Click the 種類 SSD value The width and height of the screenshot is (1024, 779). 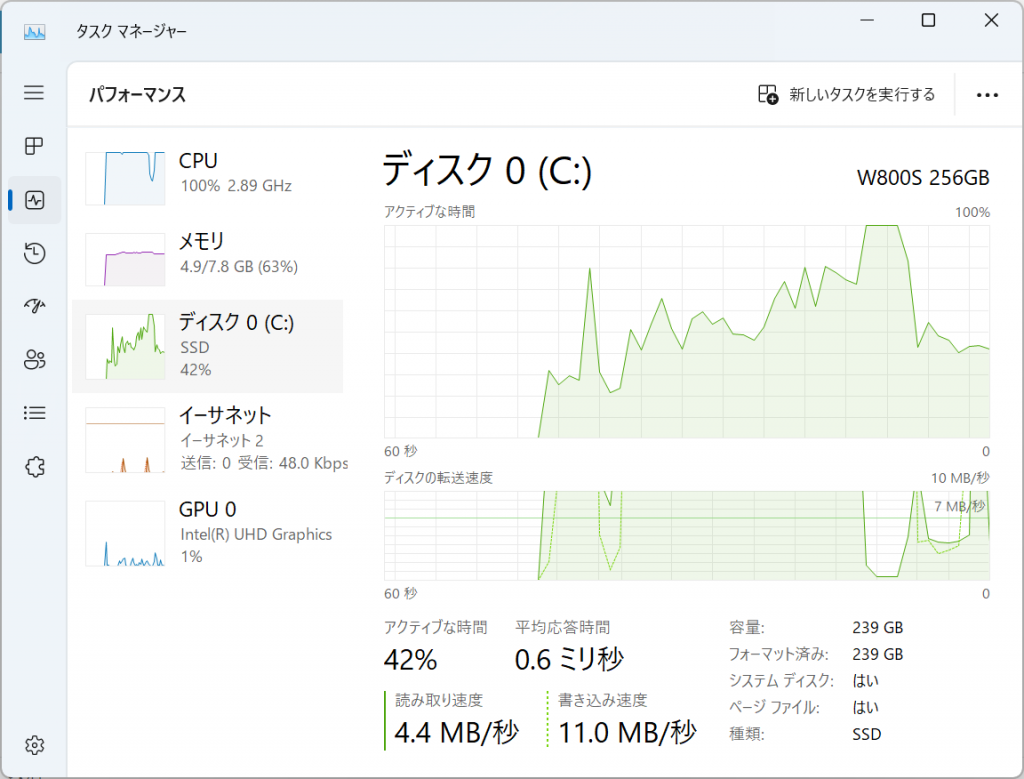[x=867, y=734]
